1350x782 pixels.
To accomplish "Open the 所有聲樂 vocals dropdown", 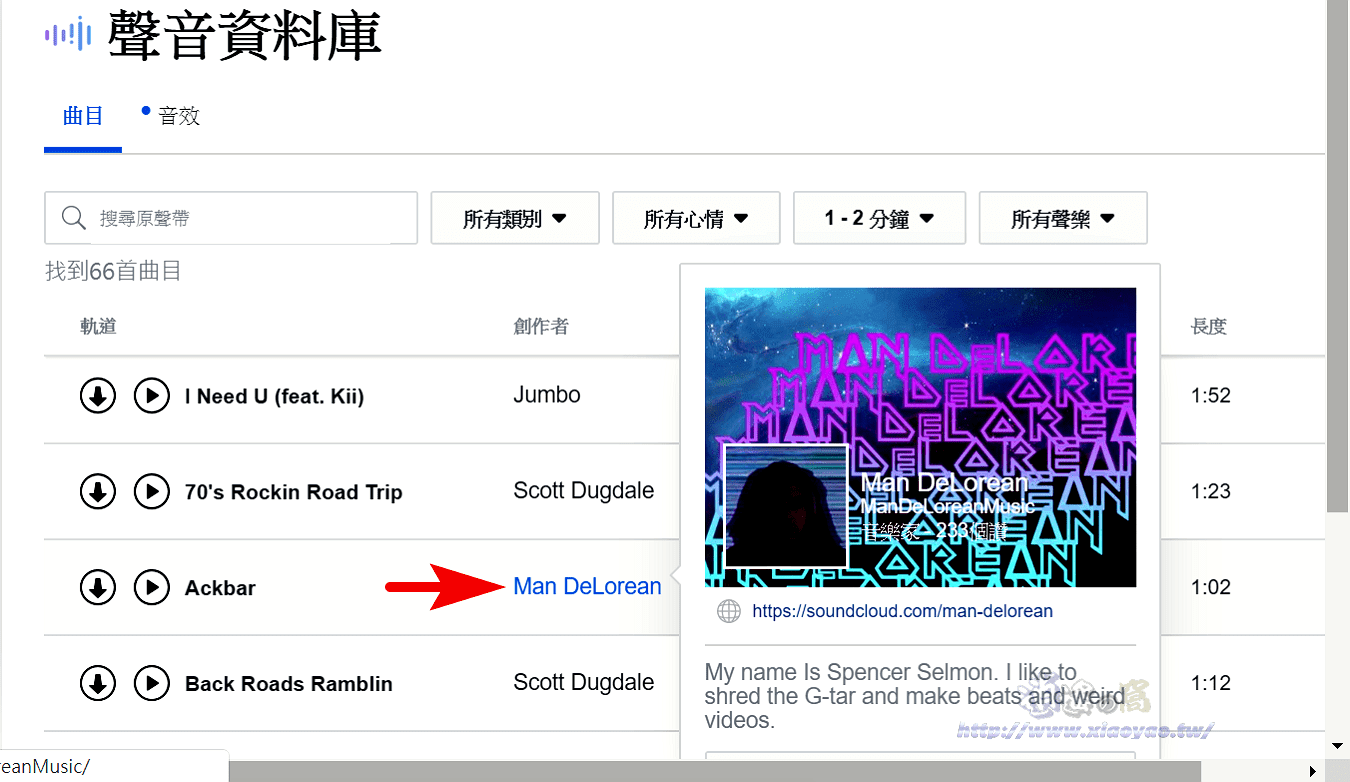I will pos(1063,217).
